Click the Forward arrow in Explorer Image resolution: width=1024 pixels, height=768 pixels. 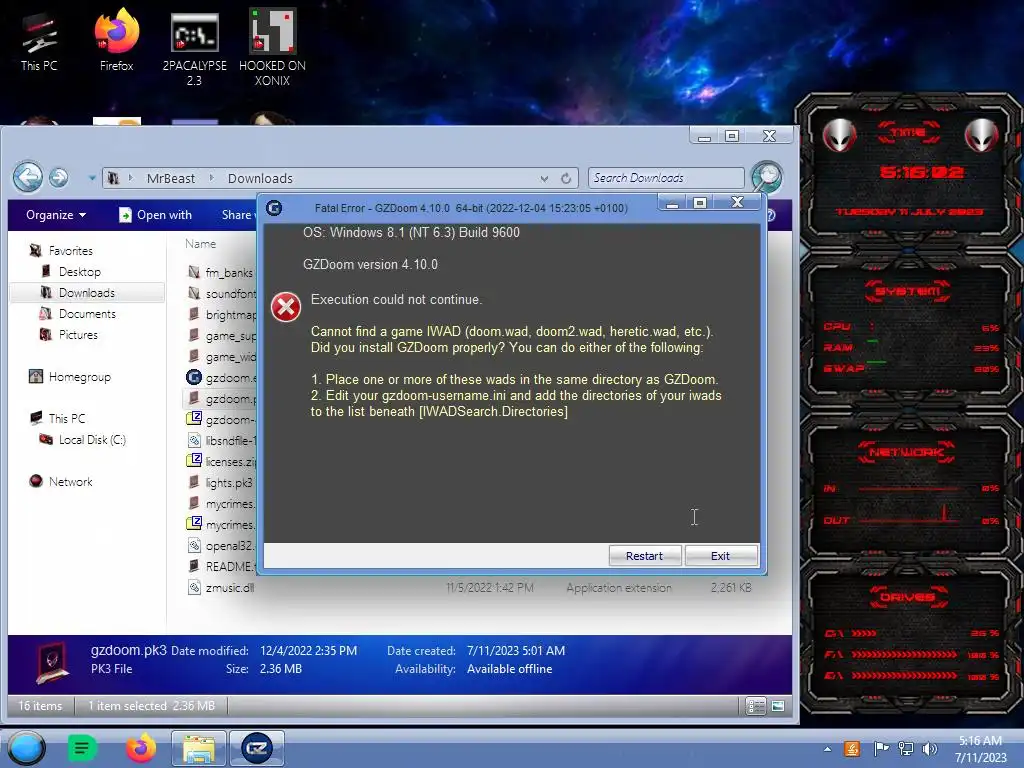[x=59, y=178]
